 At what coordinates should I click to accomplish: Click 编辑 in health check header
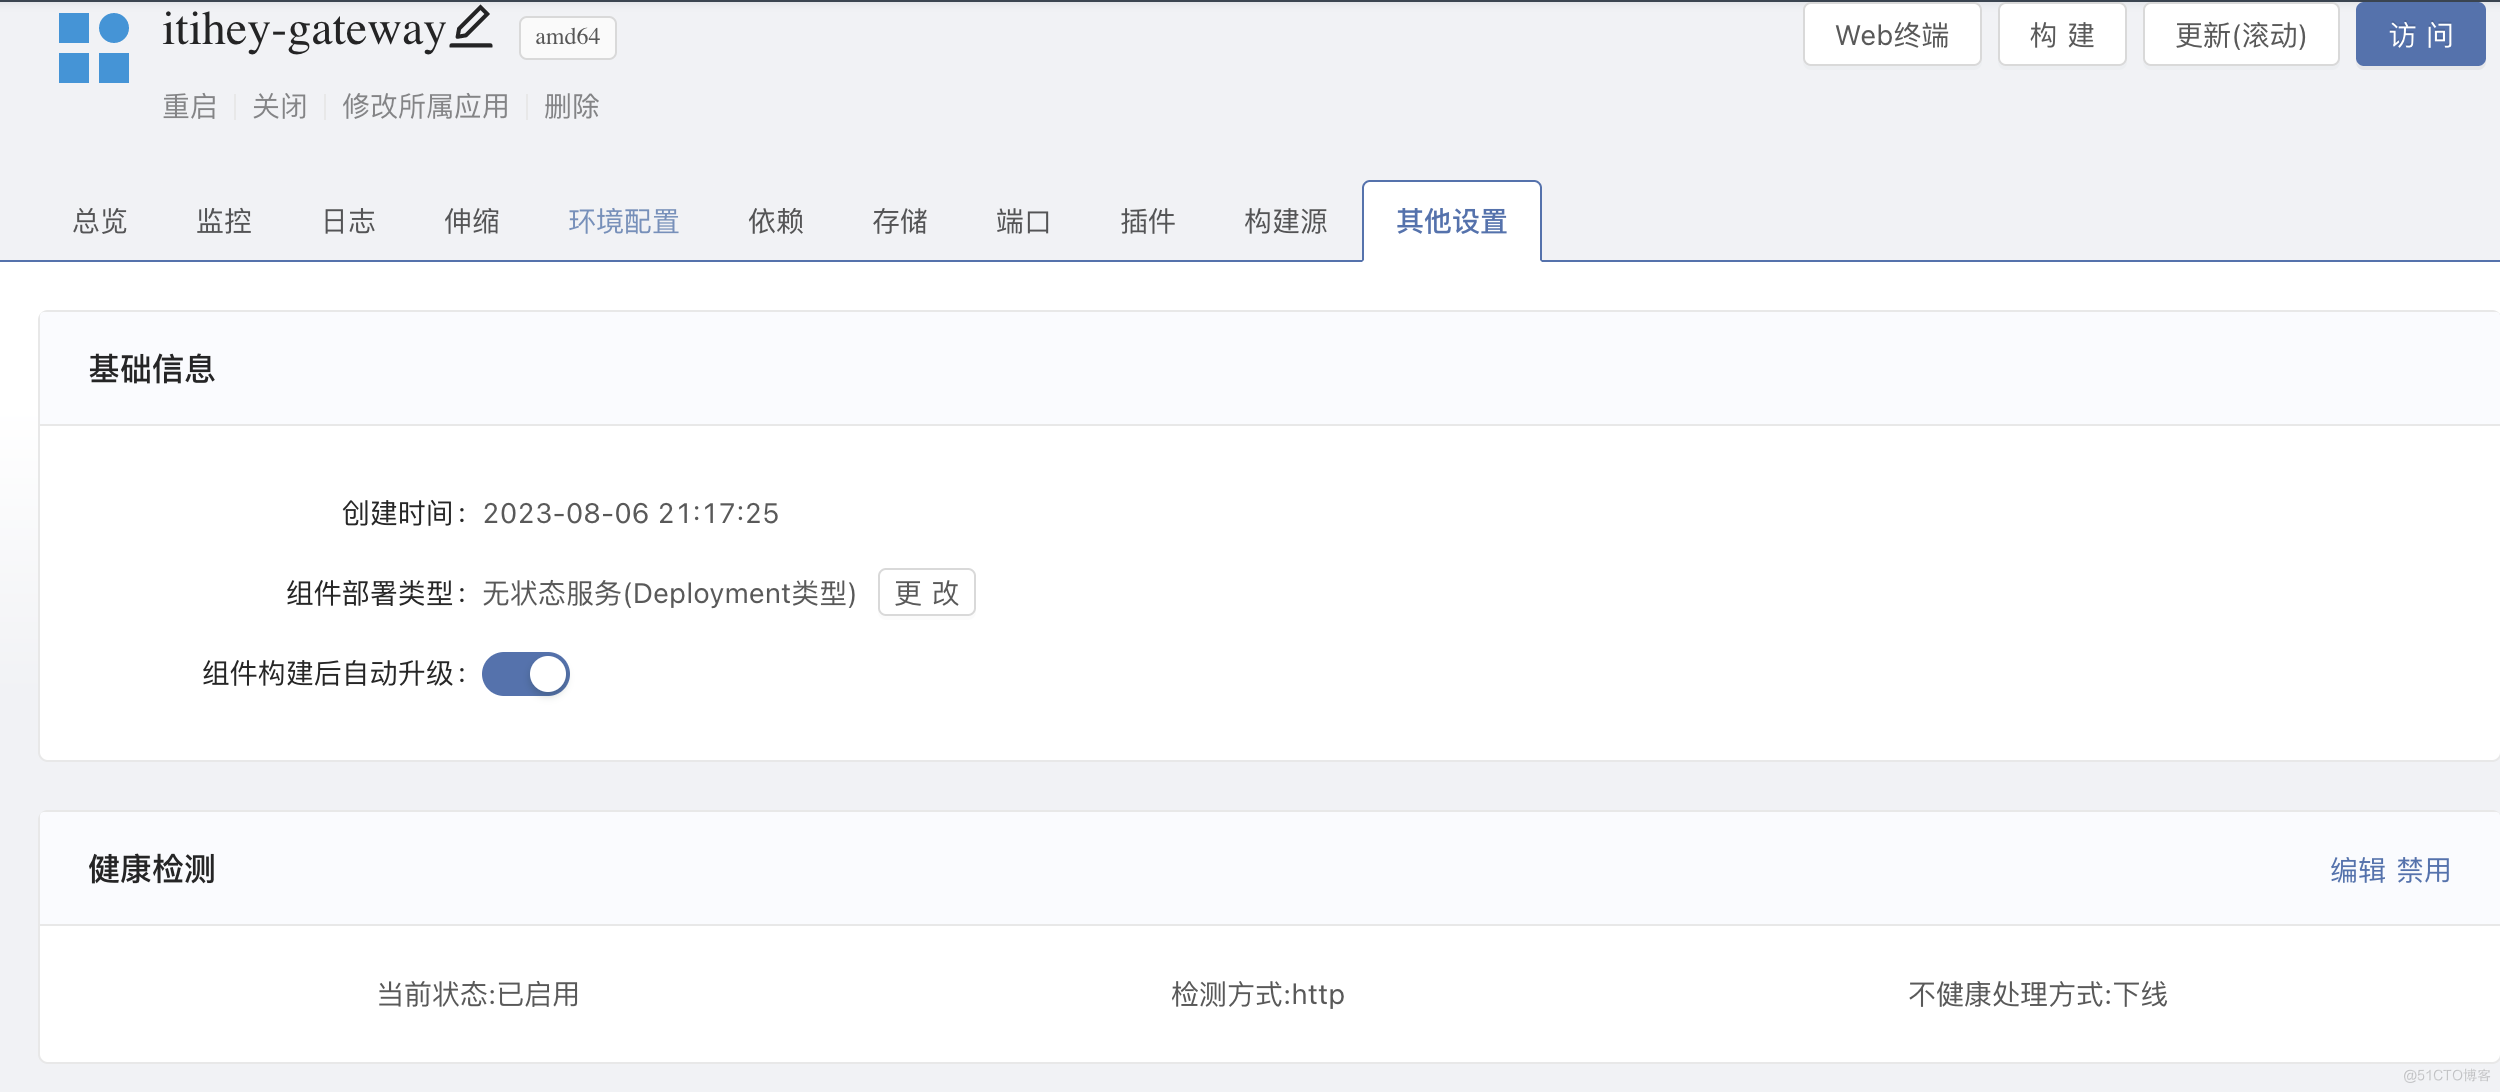pyautogui.click(x=2358, y=870)
